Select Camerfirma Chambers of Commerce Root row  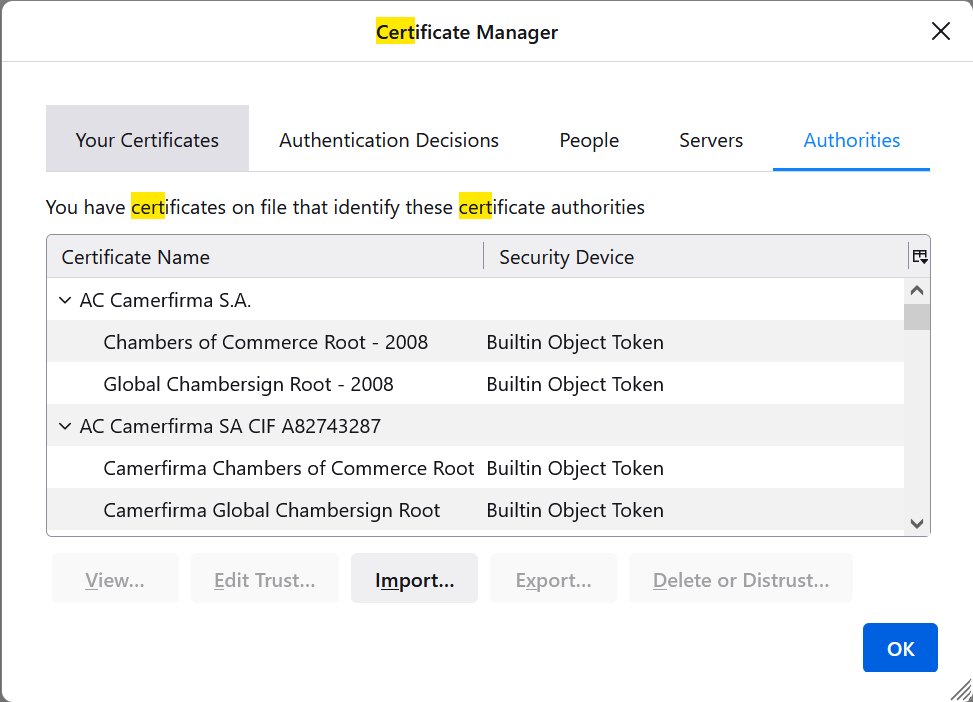(x=475, y=468)
